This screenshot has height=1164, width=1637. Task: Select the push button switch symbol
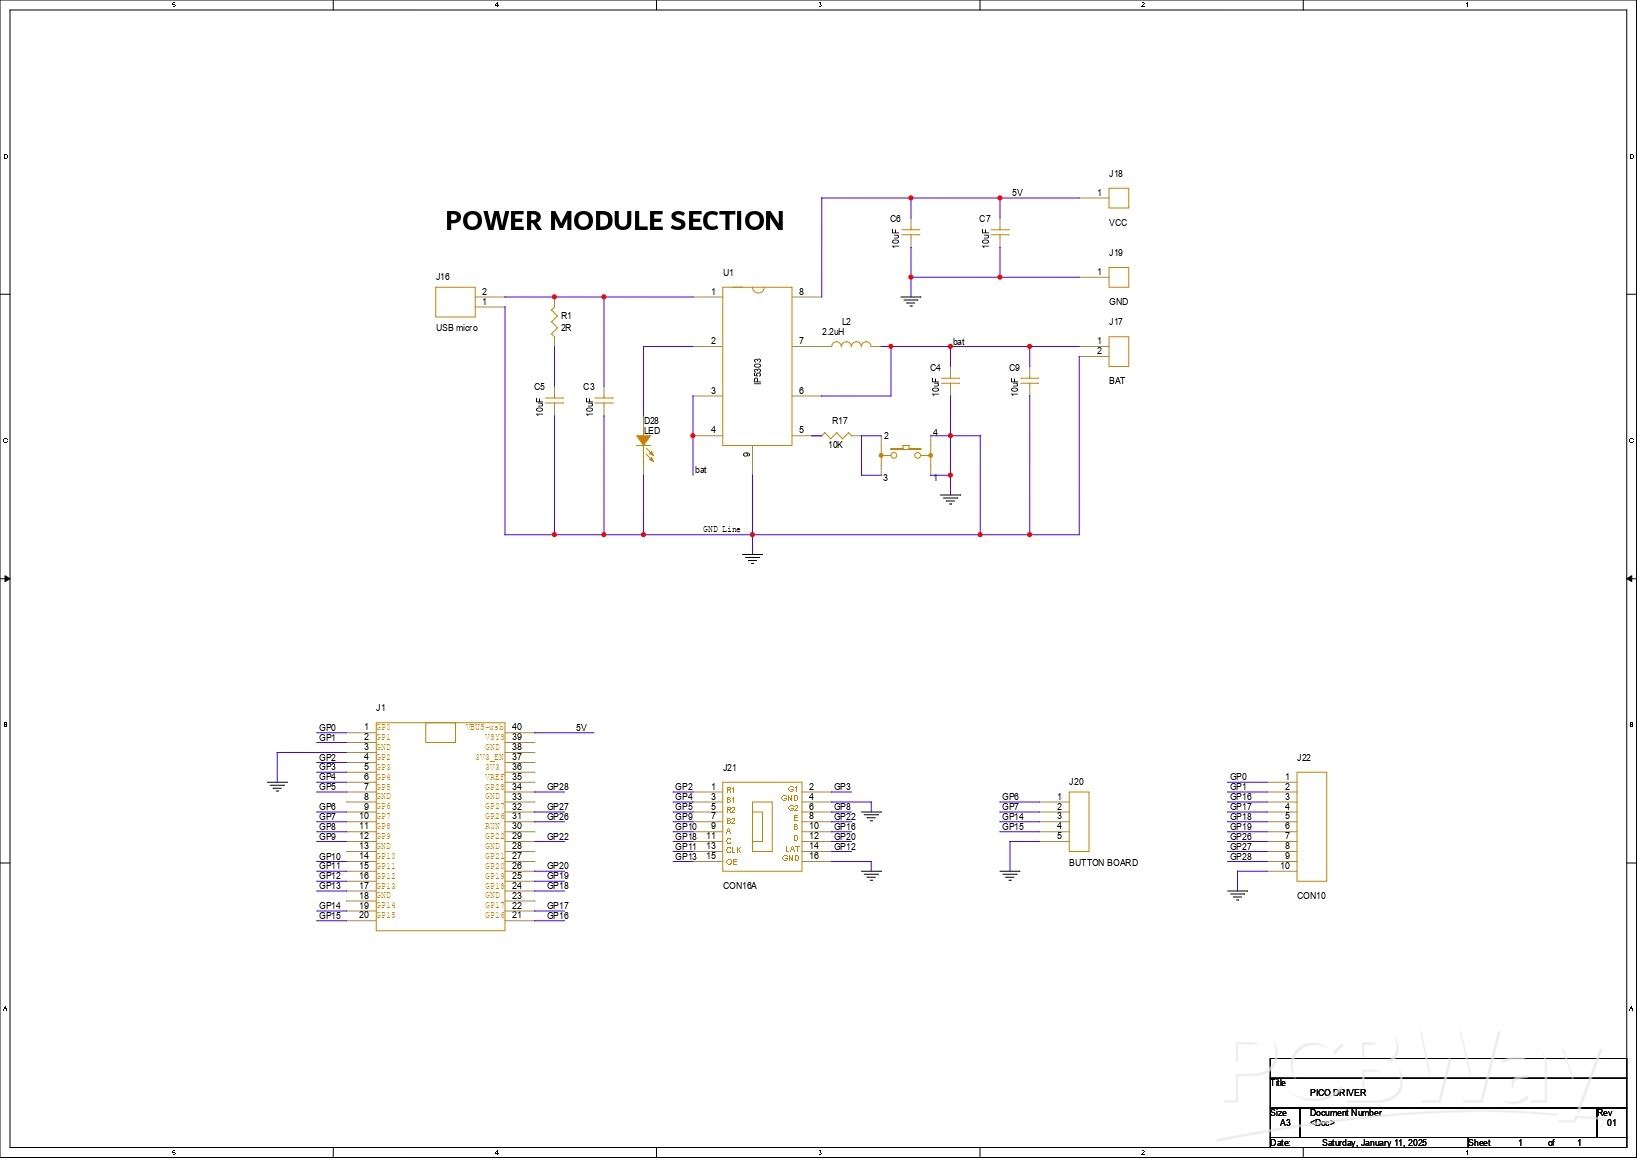click(906, 453)
